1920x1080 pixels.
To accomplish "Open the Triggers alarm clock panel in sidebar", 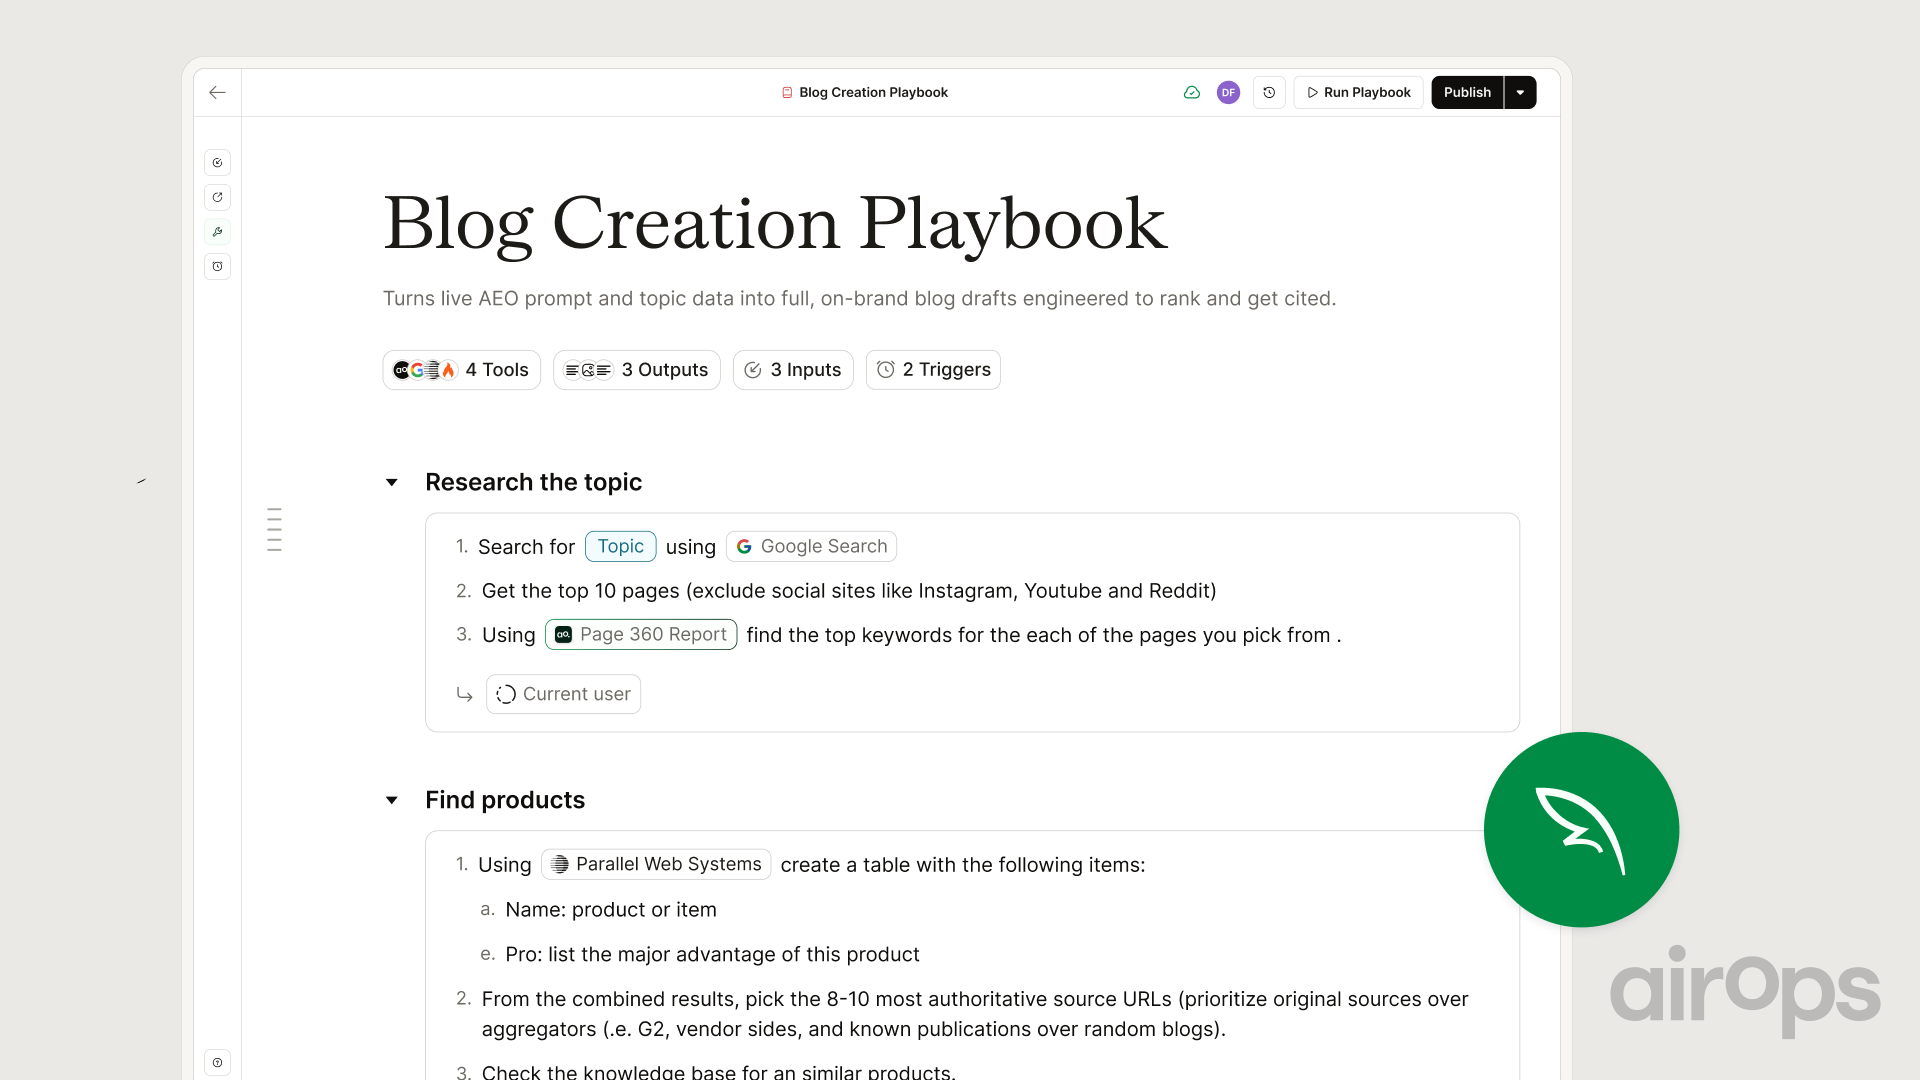I will [x=217, y=266].
